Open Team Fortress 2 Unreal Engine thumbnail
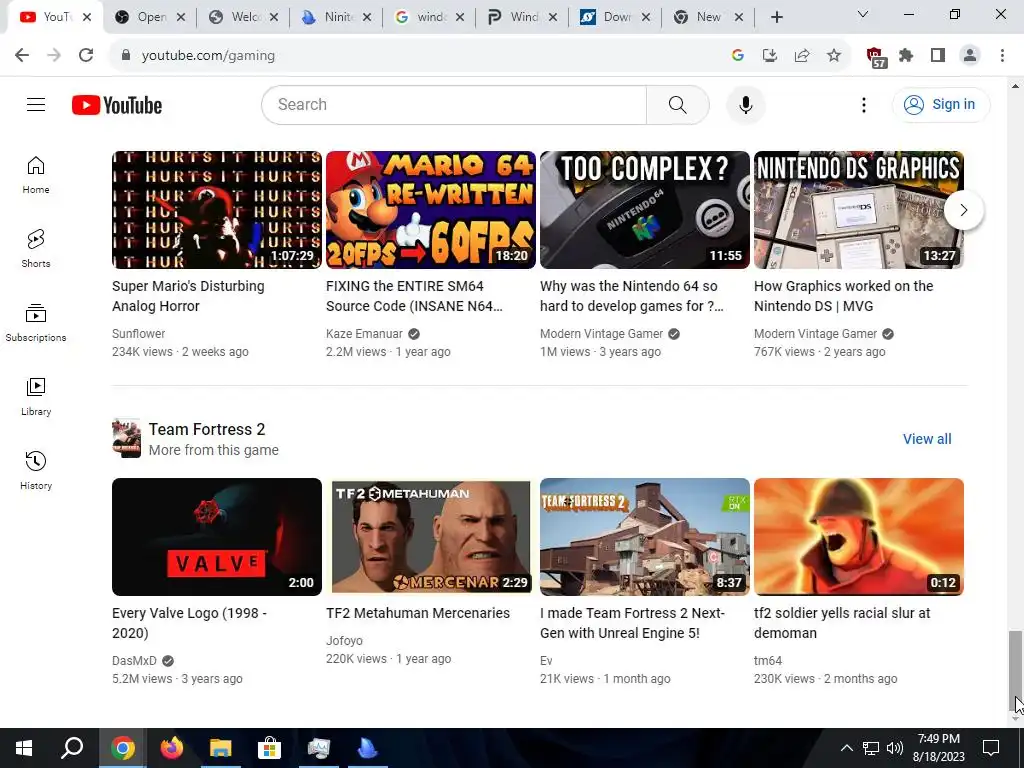The height and width of the screenshot is (768, 1024). click(x=645, y=537)
